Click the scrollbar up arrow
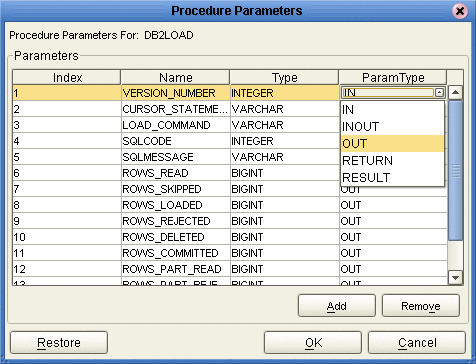 click(455, 92)
